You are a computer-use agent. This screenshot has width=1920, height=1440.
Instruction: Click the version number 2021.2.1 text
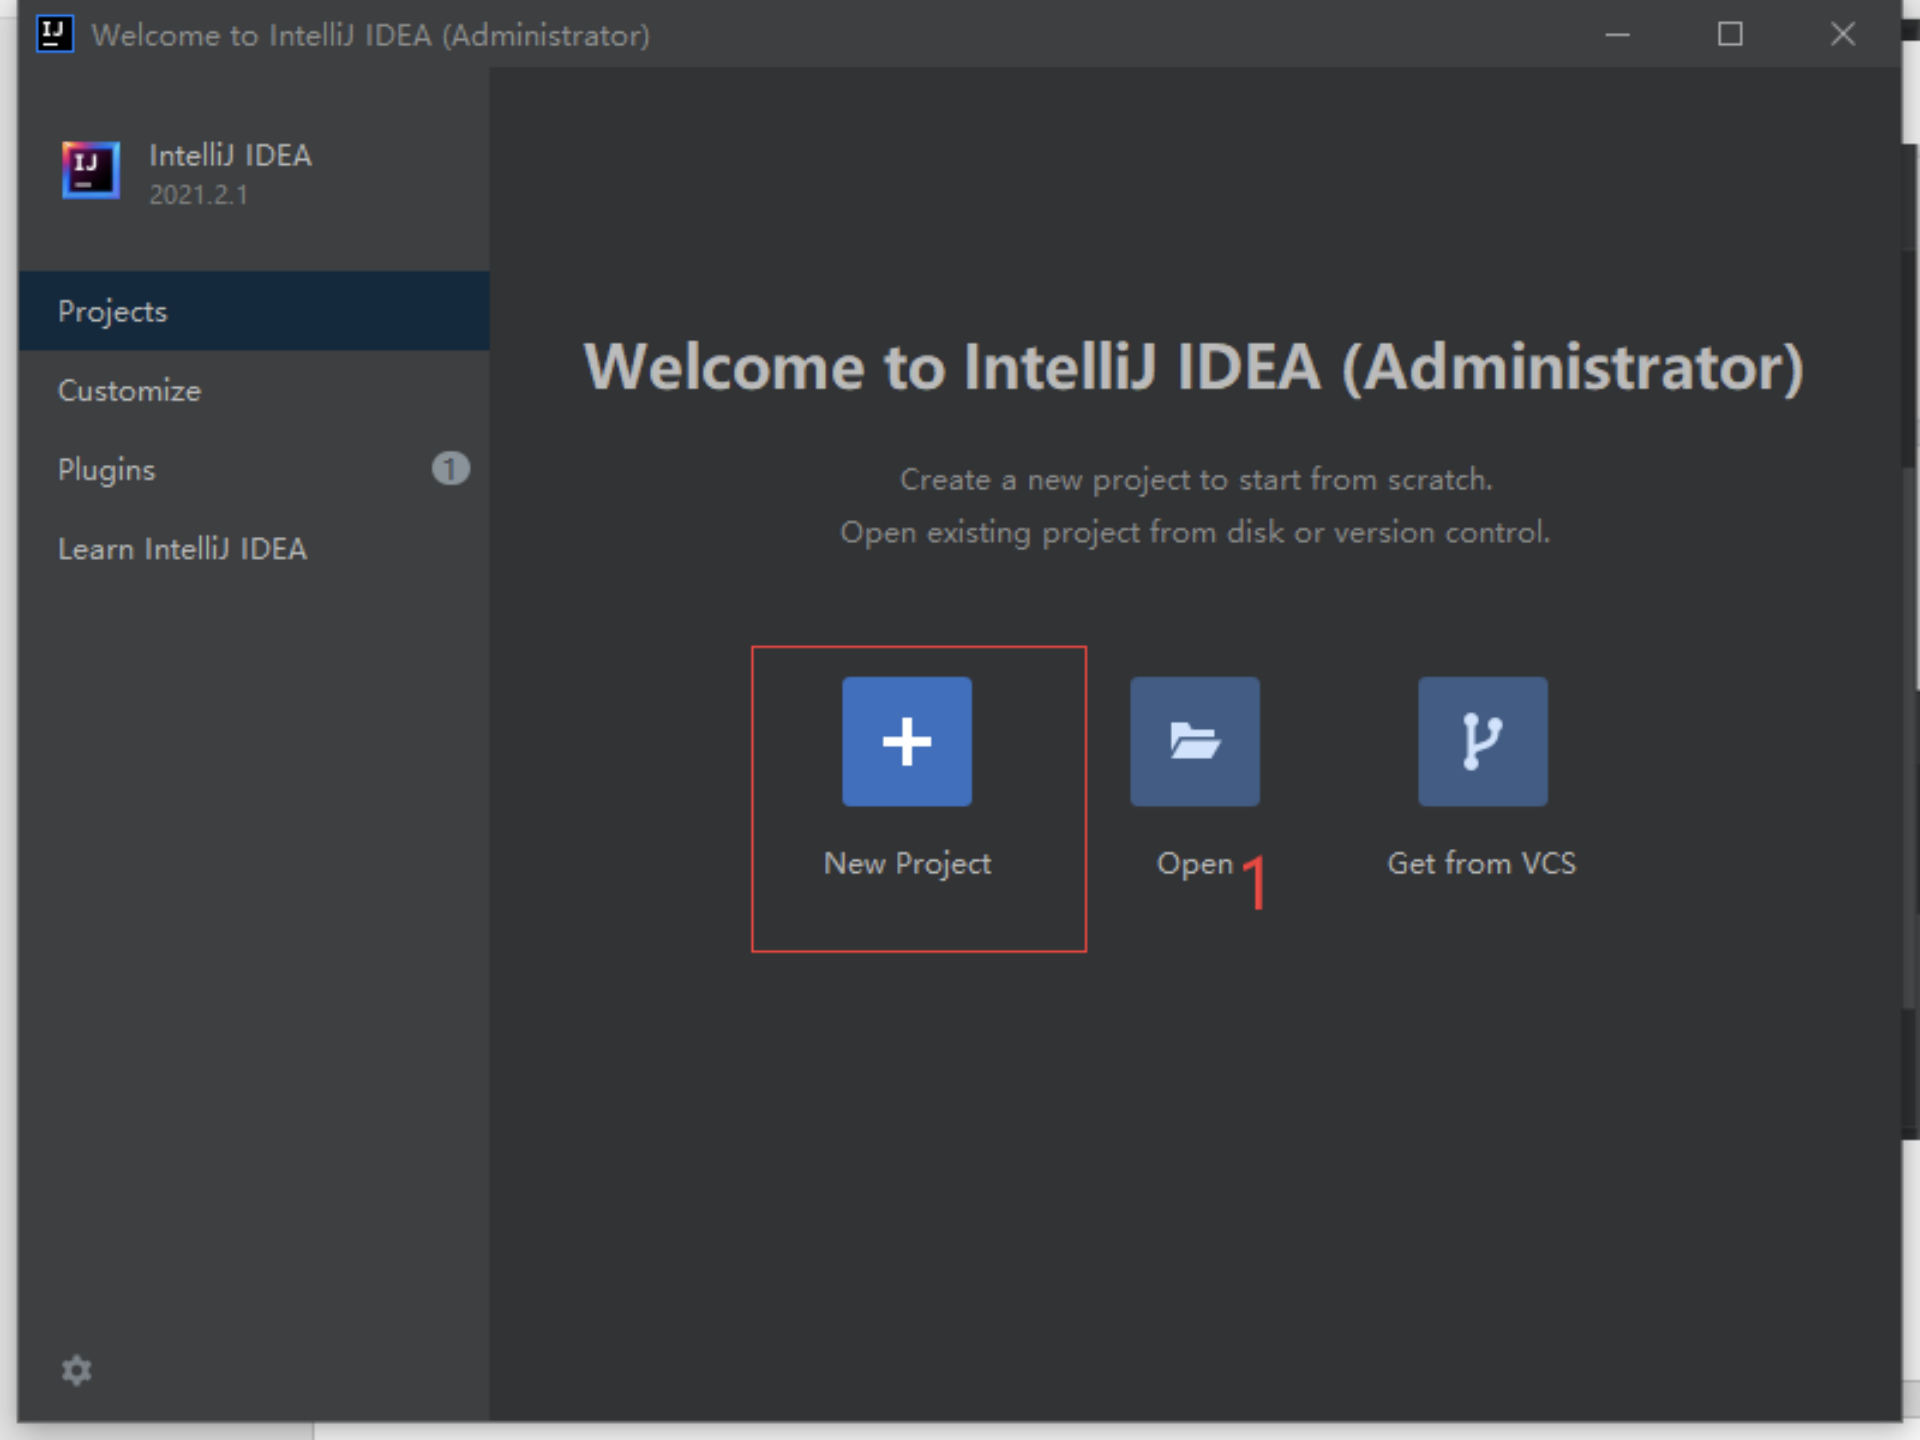[x=198, y=194]
